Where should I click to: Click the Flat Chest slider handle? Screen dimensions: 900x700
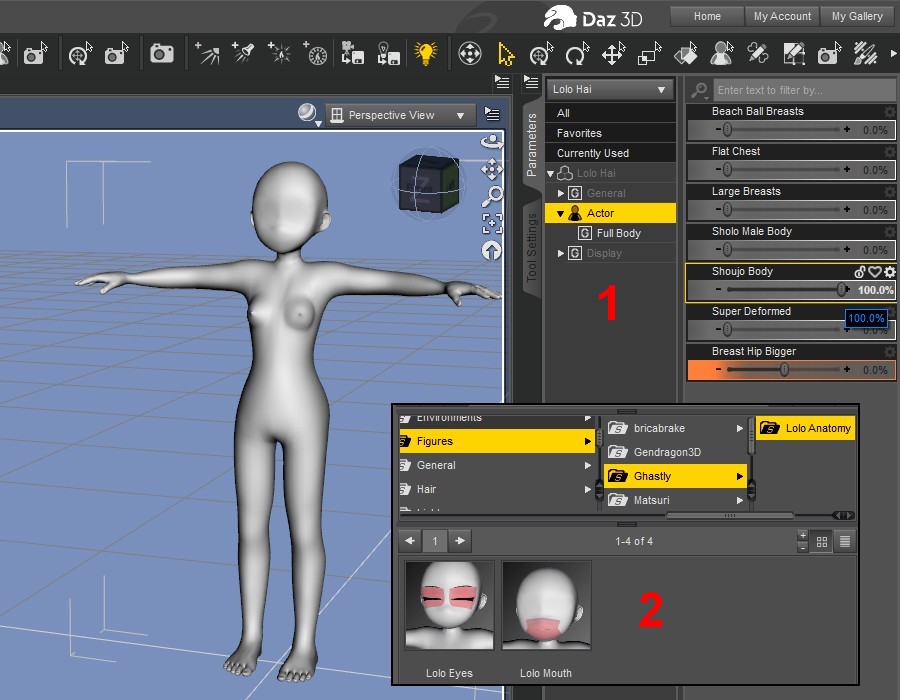point(727,170)
